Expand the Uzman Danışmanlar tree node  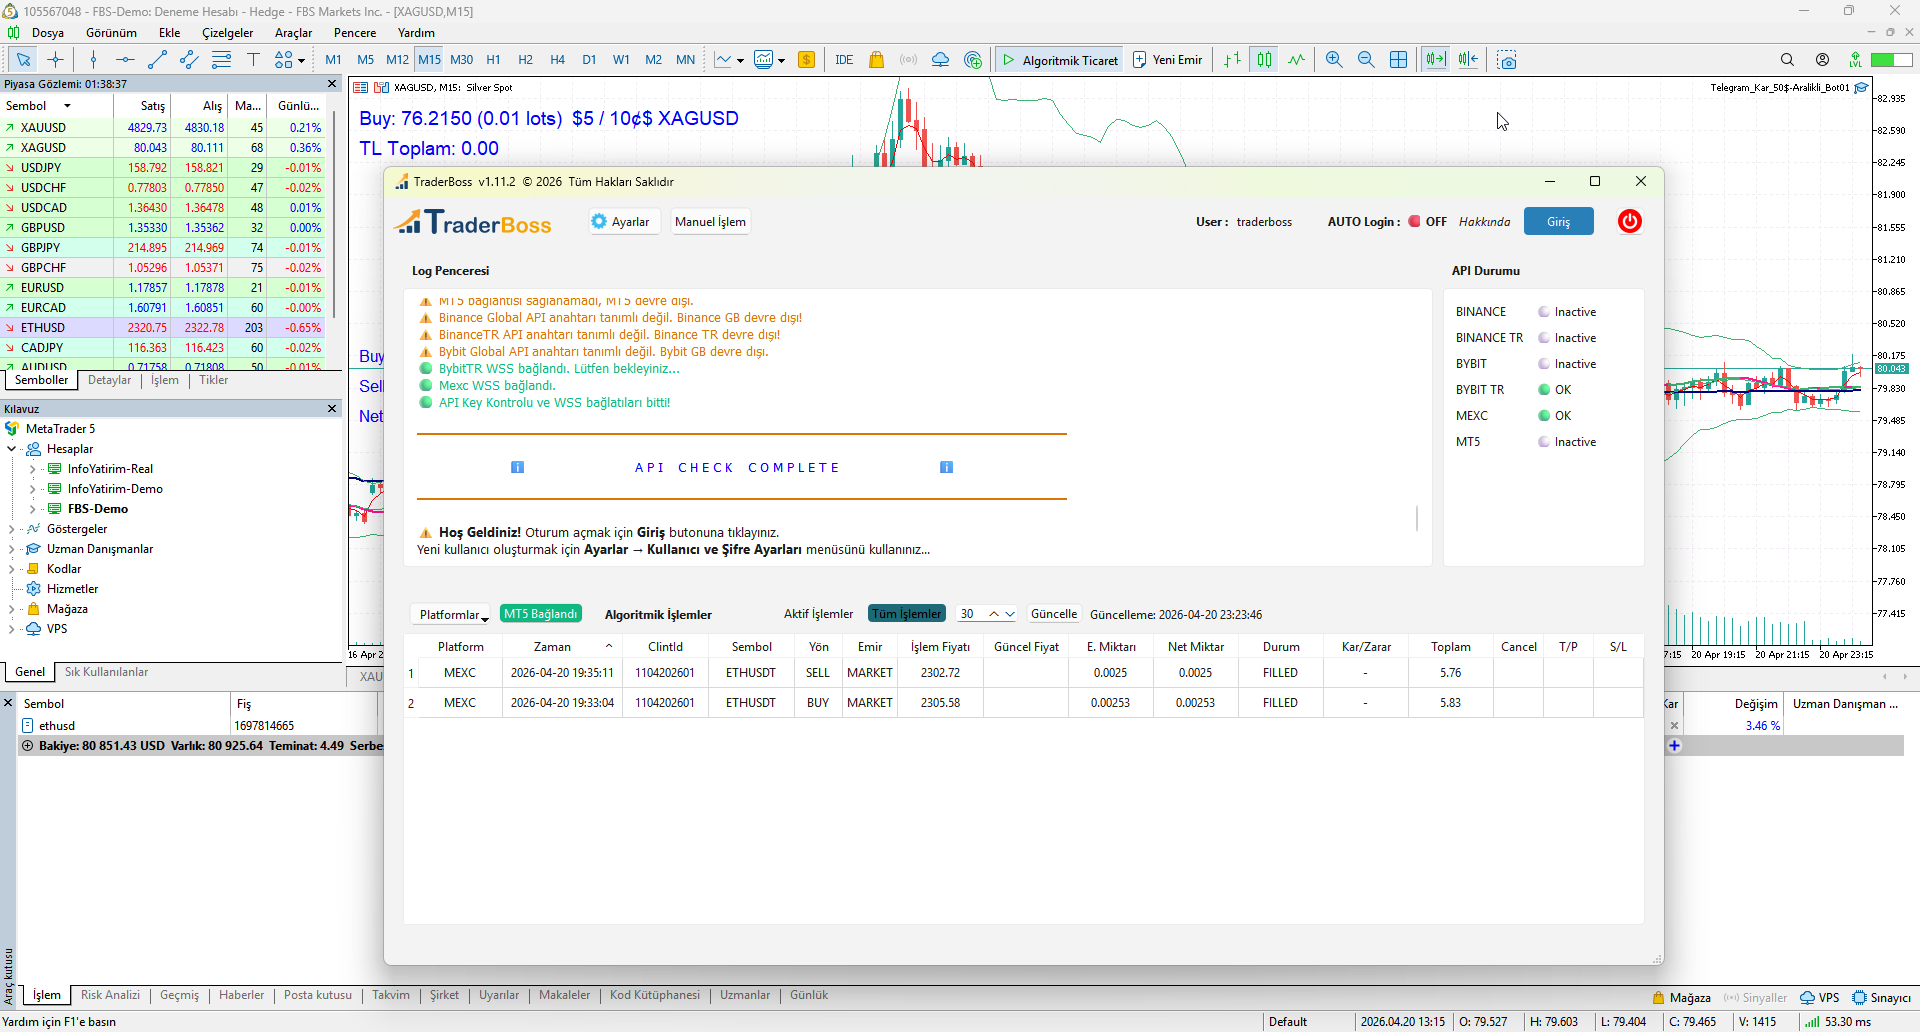click(12, 549)
